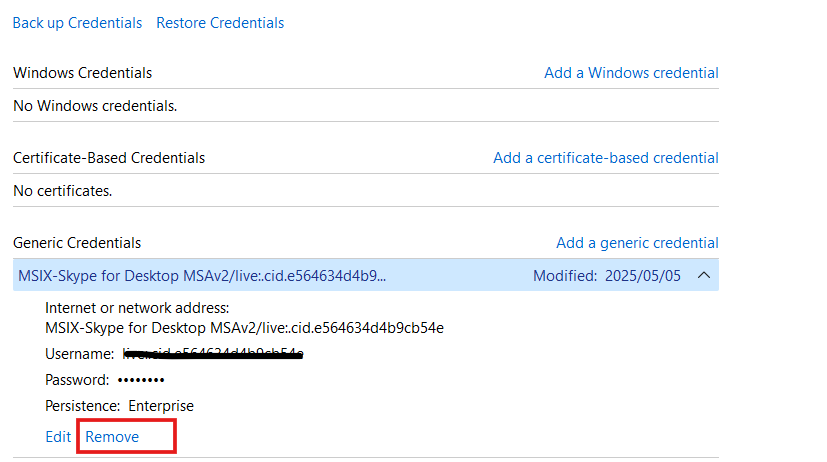Edit the Skype credential
Screen dimensions: 827x462
pyautogui.click(x=58, y=437)
